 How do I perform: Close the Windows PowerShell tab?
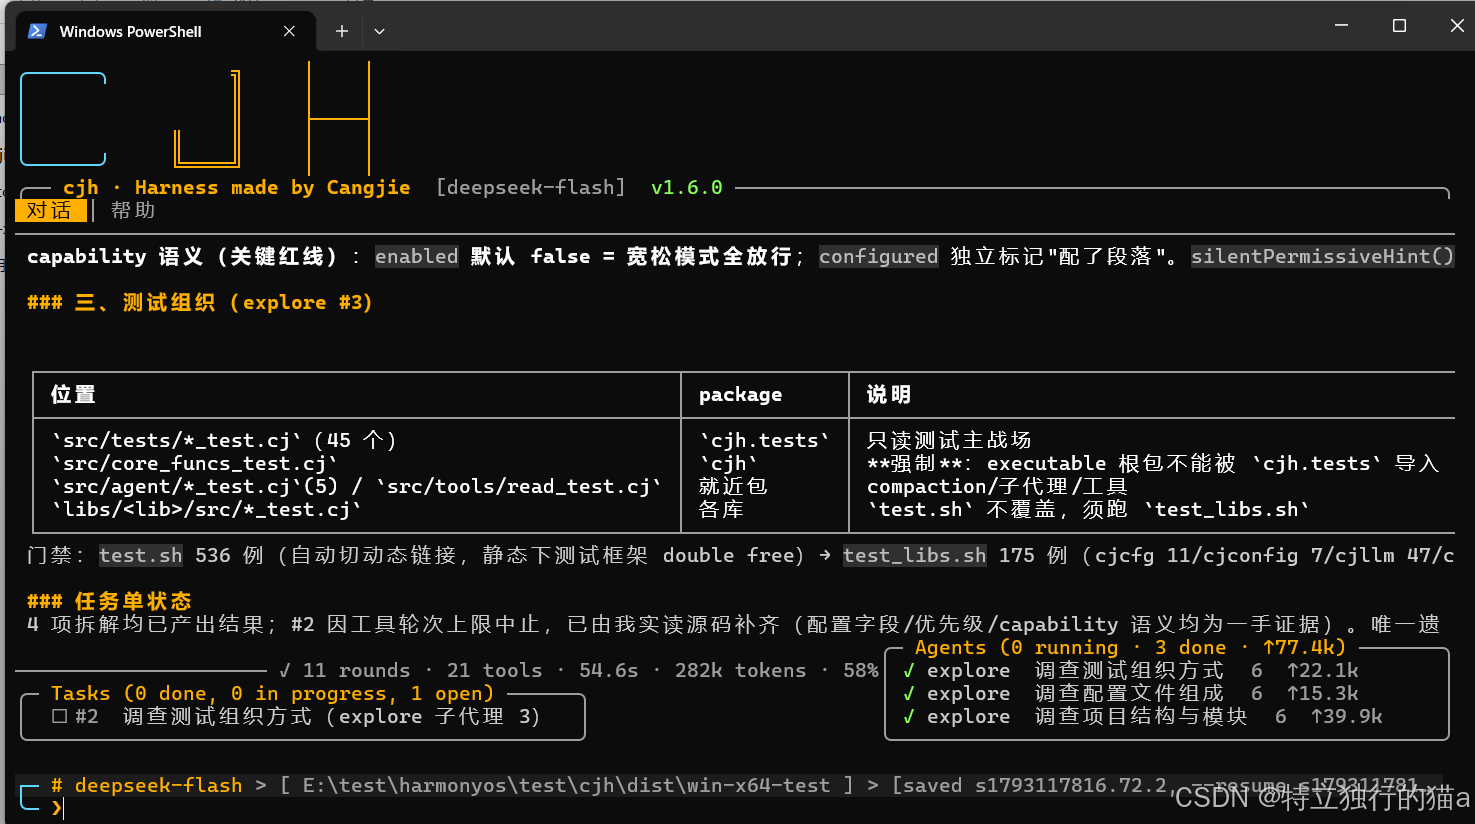[289, 31]
